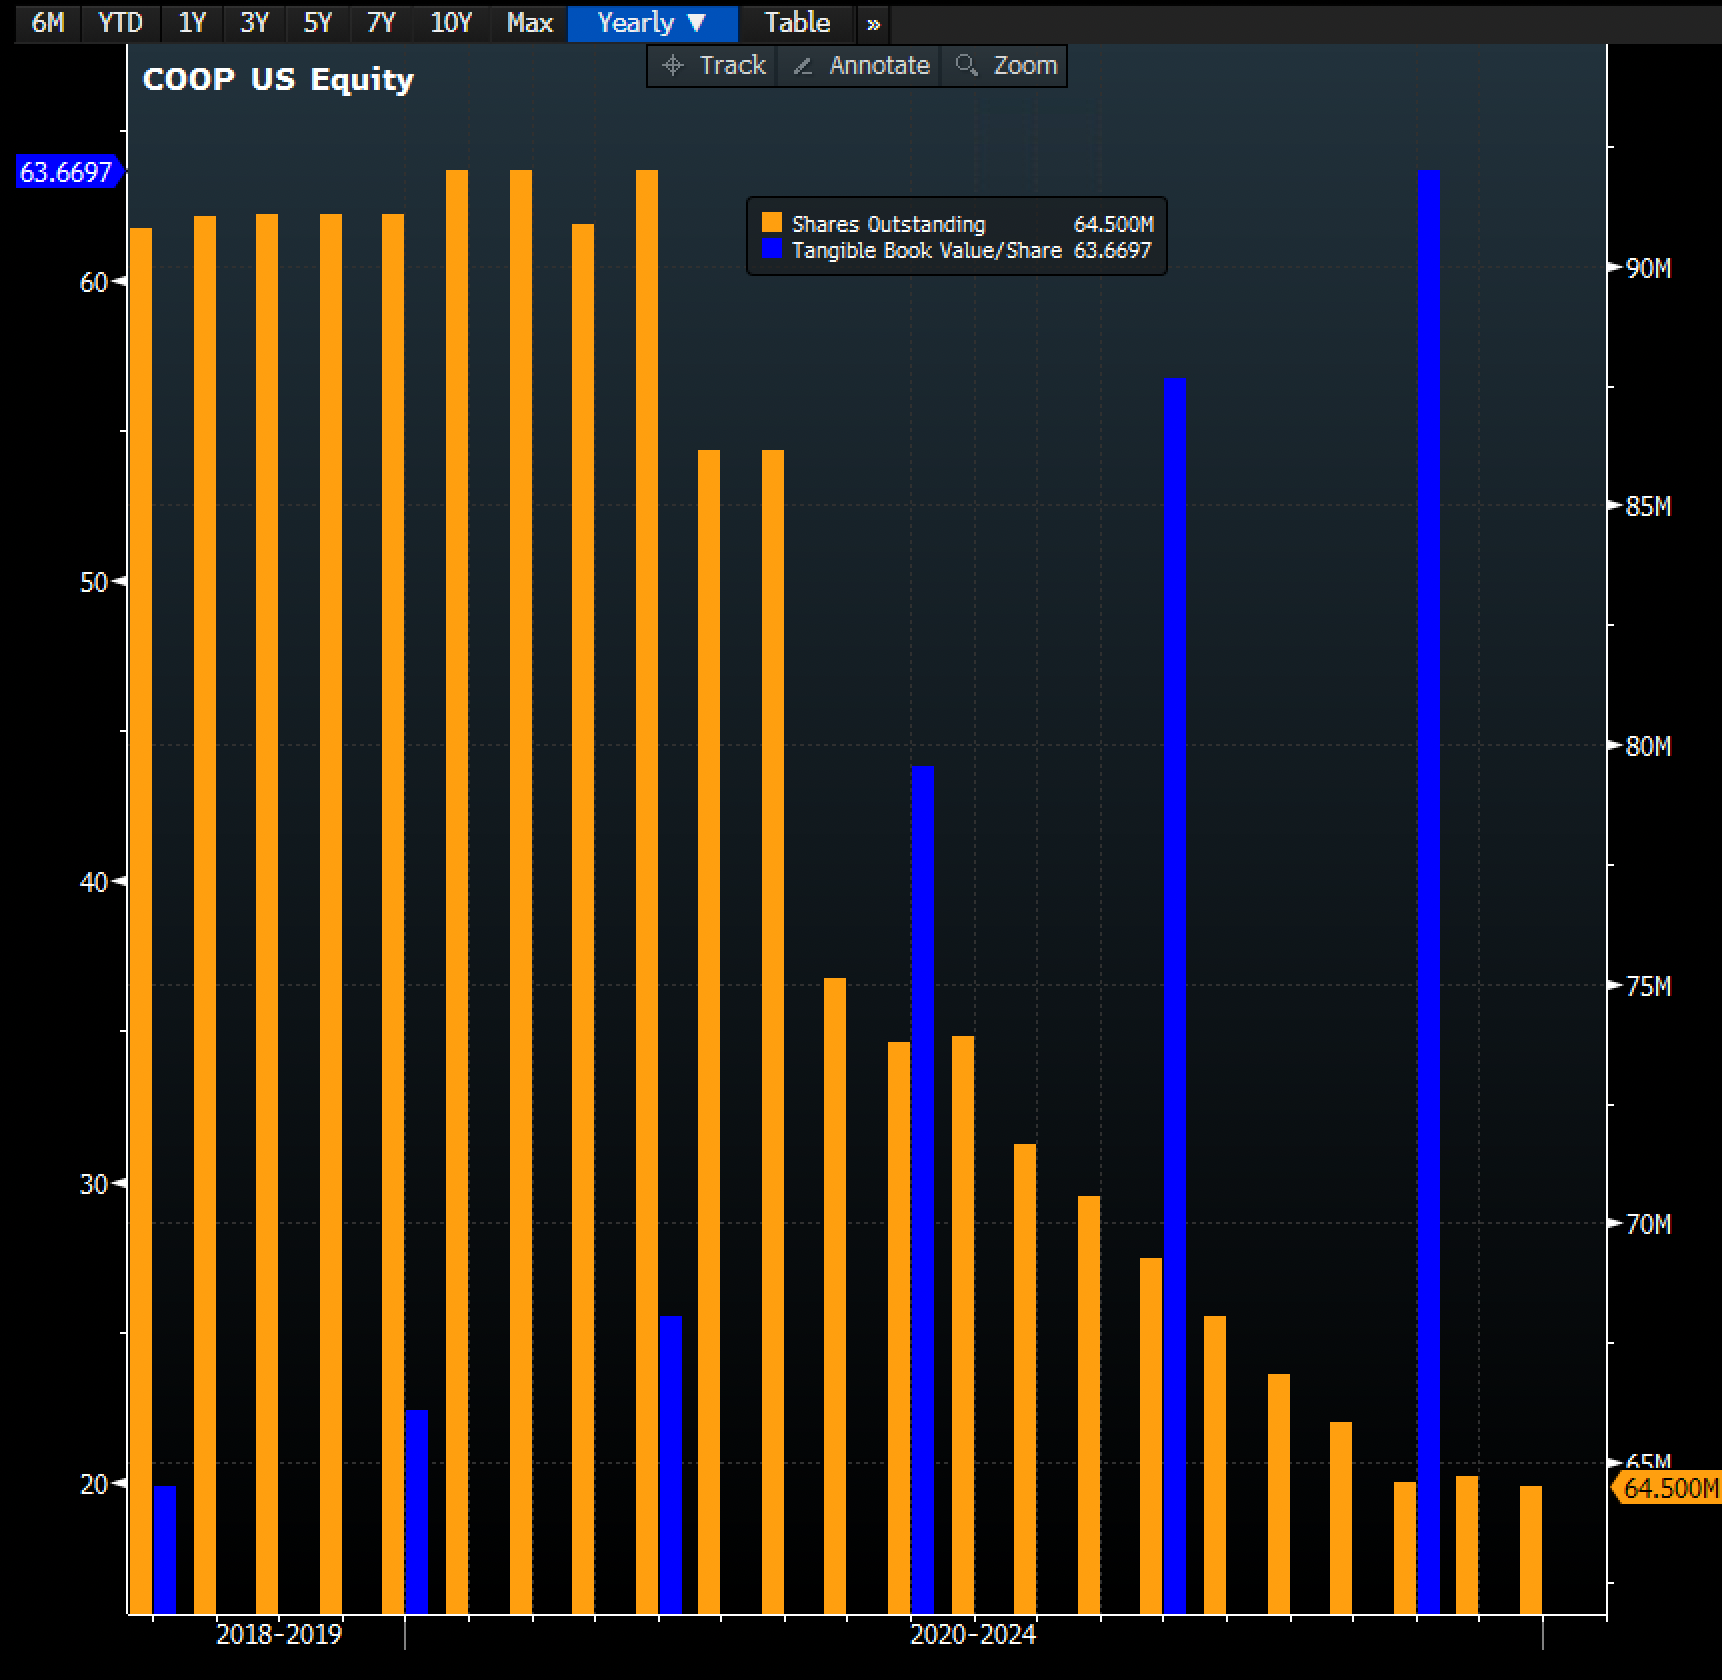Viewport: 1722px width, 1680px height.
Task: Click the 20 left-axis label
Action: pyautogui.click(x=93, y=1484)
